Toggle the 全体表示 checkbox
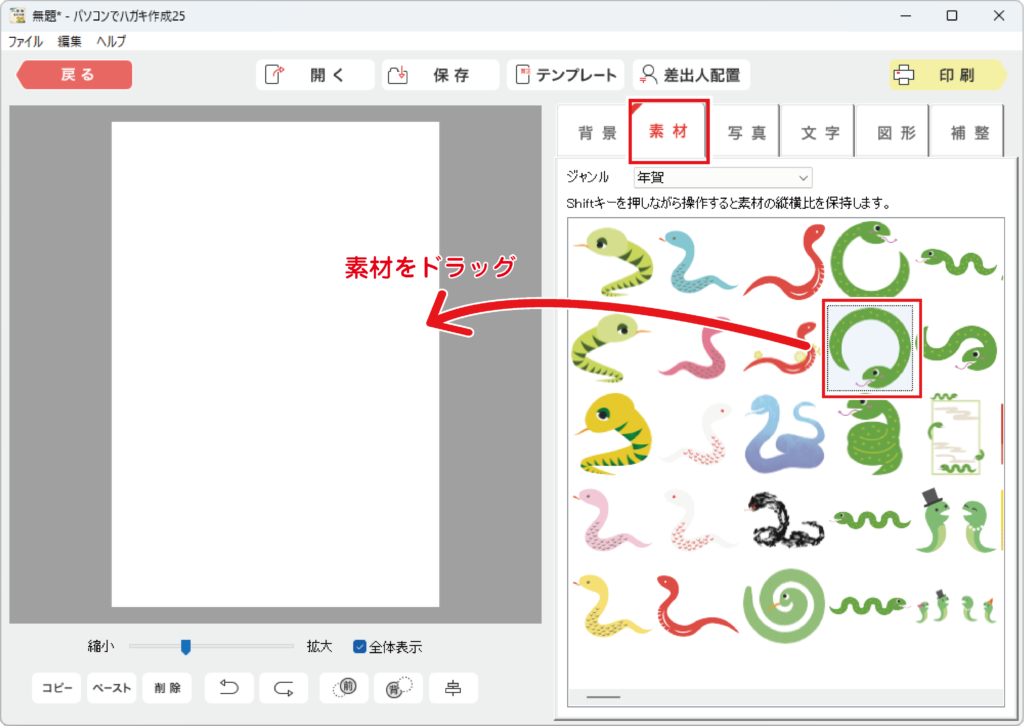Image resolution: width=1024 pixels, height=726 pixels. 359,646
